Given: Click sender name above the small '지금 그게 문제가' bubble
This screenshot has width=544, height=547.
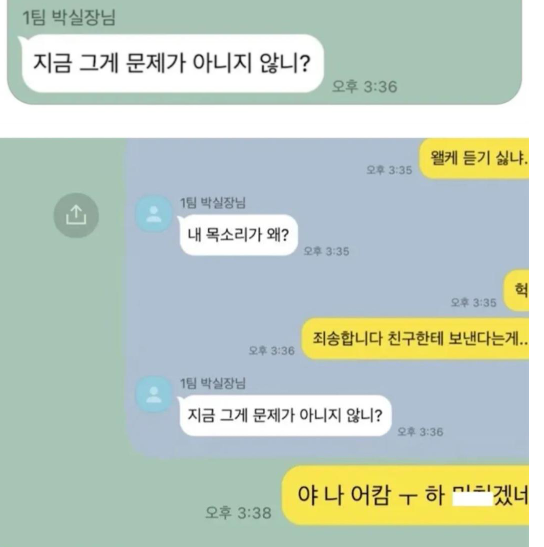Looking at the screenshot, I should click(213, 383).
